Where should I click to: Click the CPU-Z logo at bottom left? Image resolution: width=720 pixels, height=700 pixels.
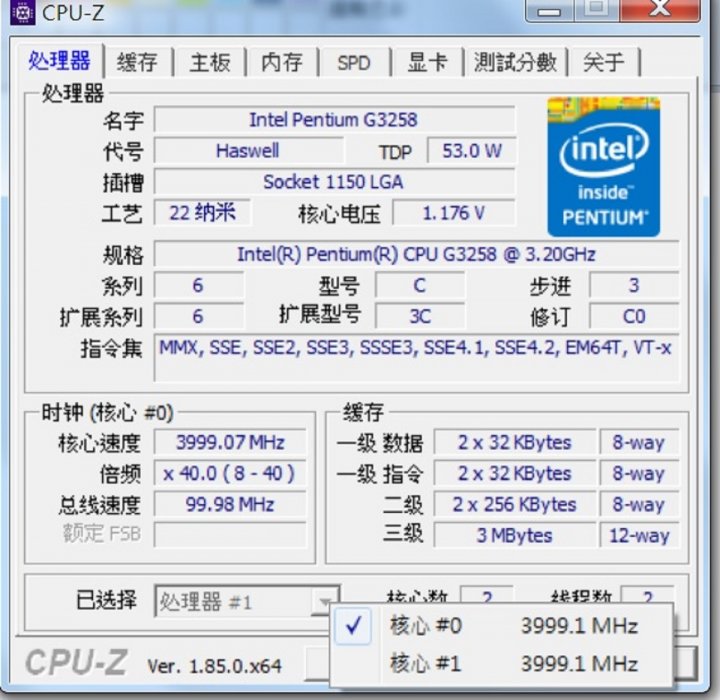(76, 662)
